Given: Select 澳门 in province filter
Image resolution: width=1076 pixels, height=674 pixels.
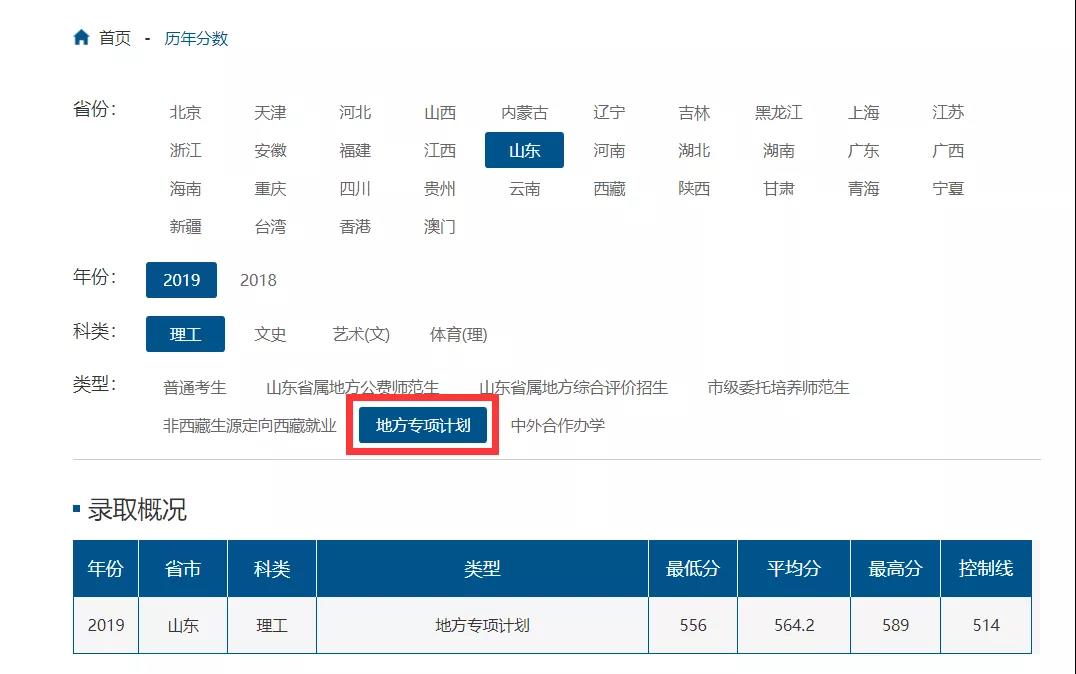Looking at the screenshot, I should (x=440, y=226).
